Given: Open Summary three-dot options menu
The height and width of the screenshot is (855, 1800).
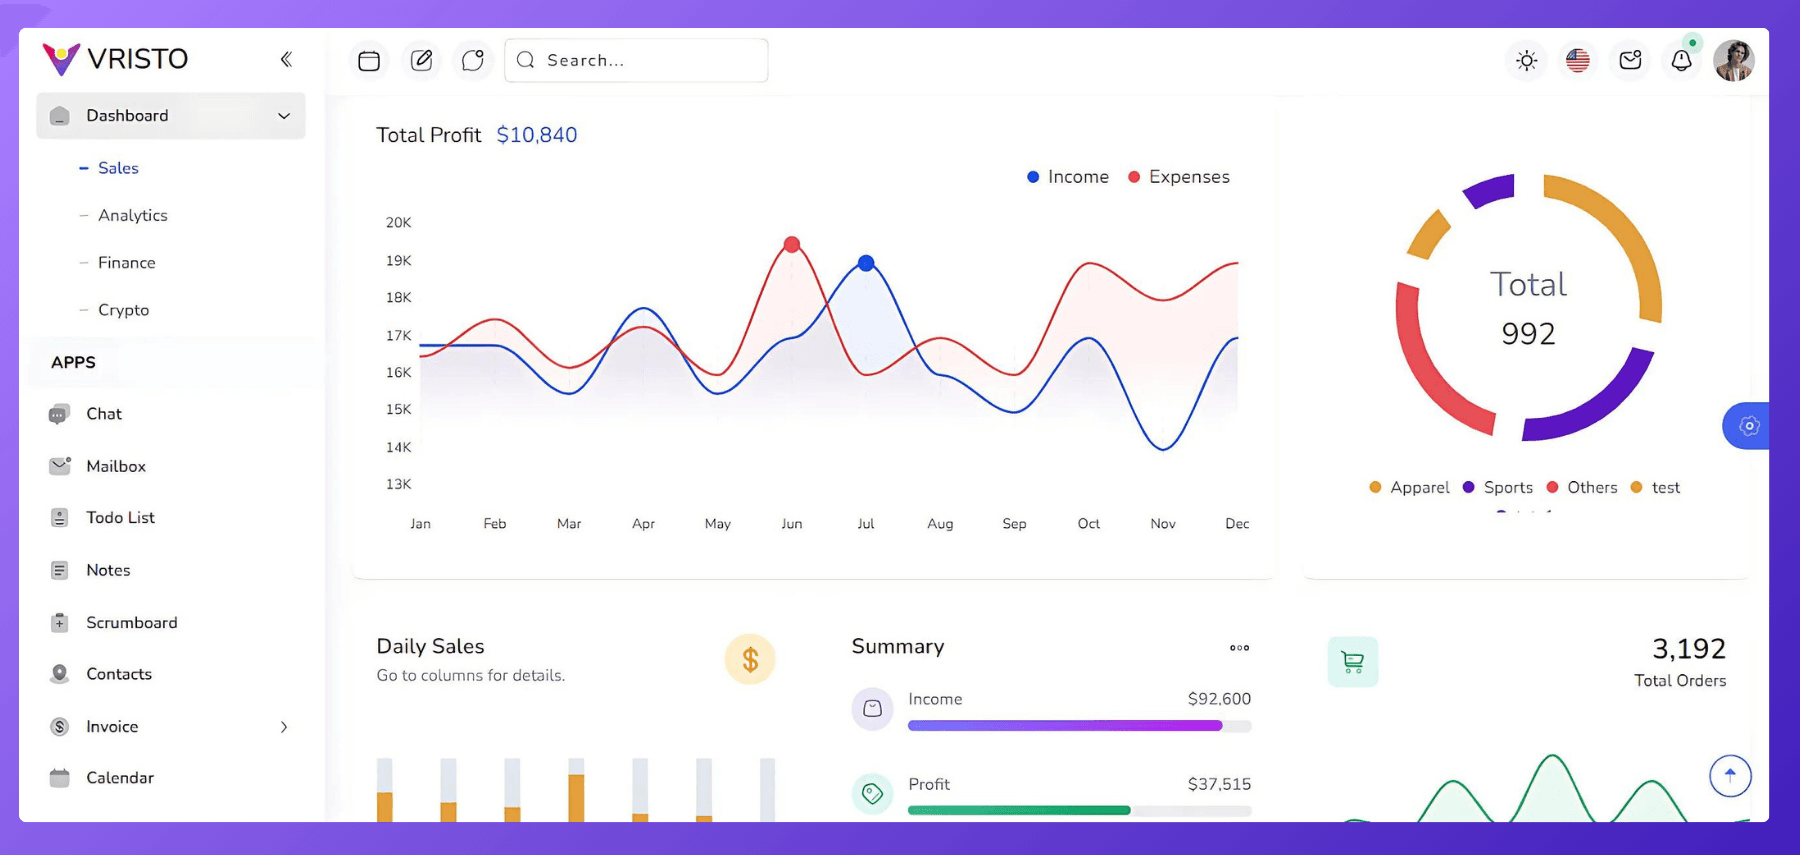Looking at the screenshot, I should point(1239,648).
